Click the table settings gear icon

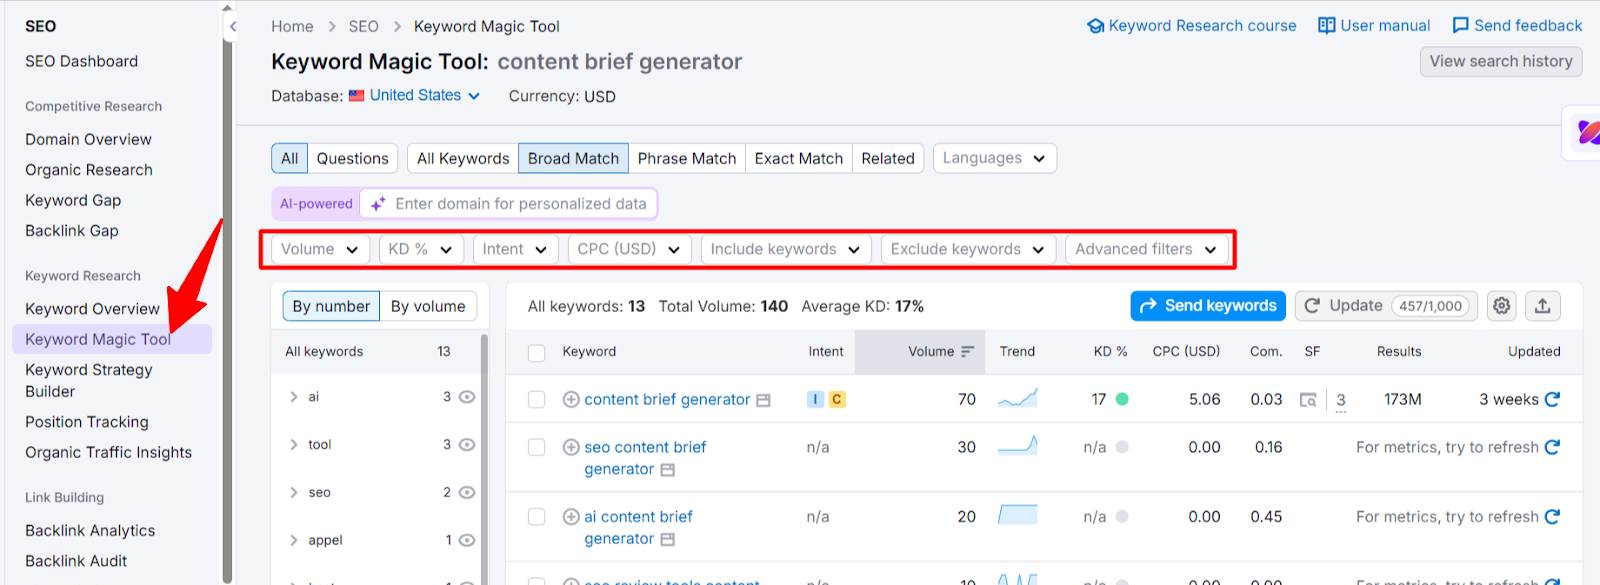coord(1501,306)
